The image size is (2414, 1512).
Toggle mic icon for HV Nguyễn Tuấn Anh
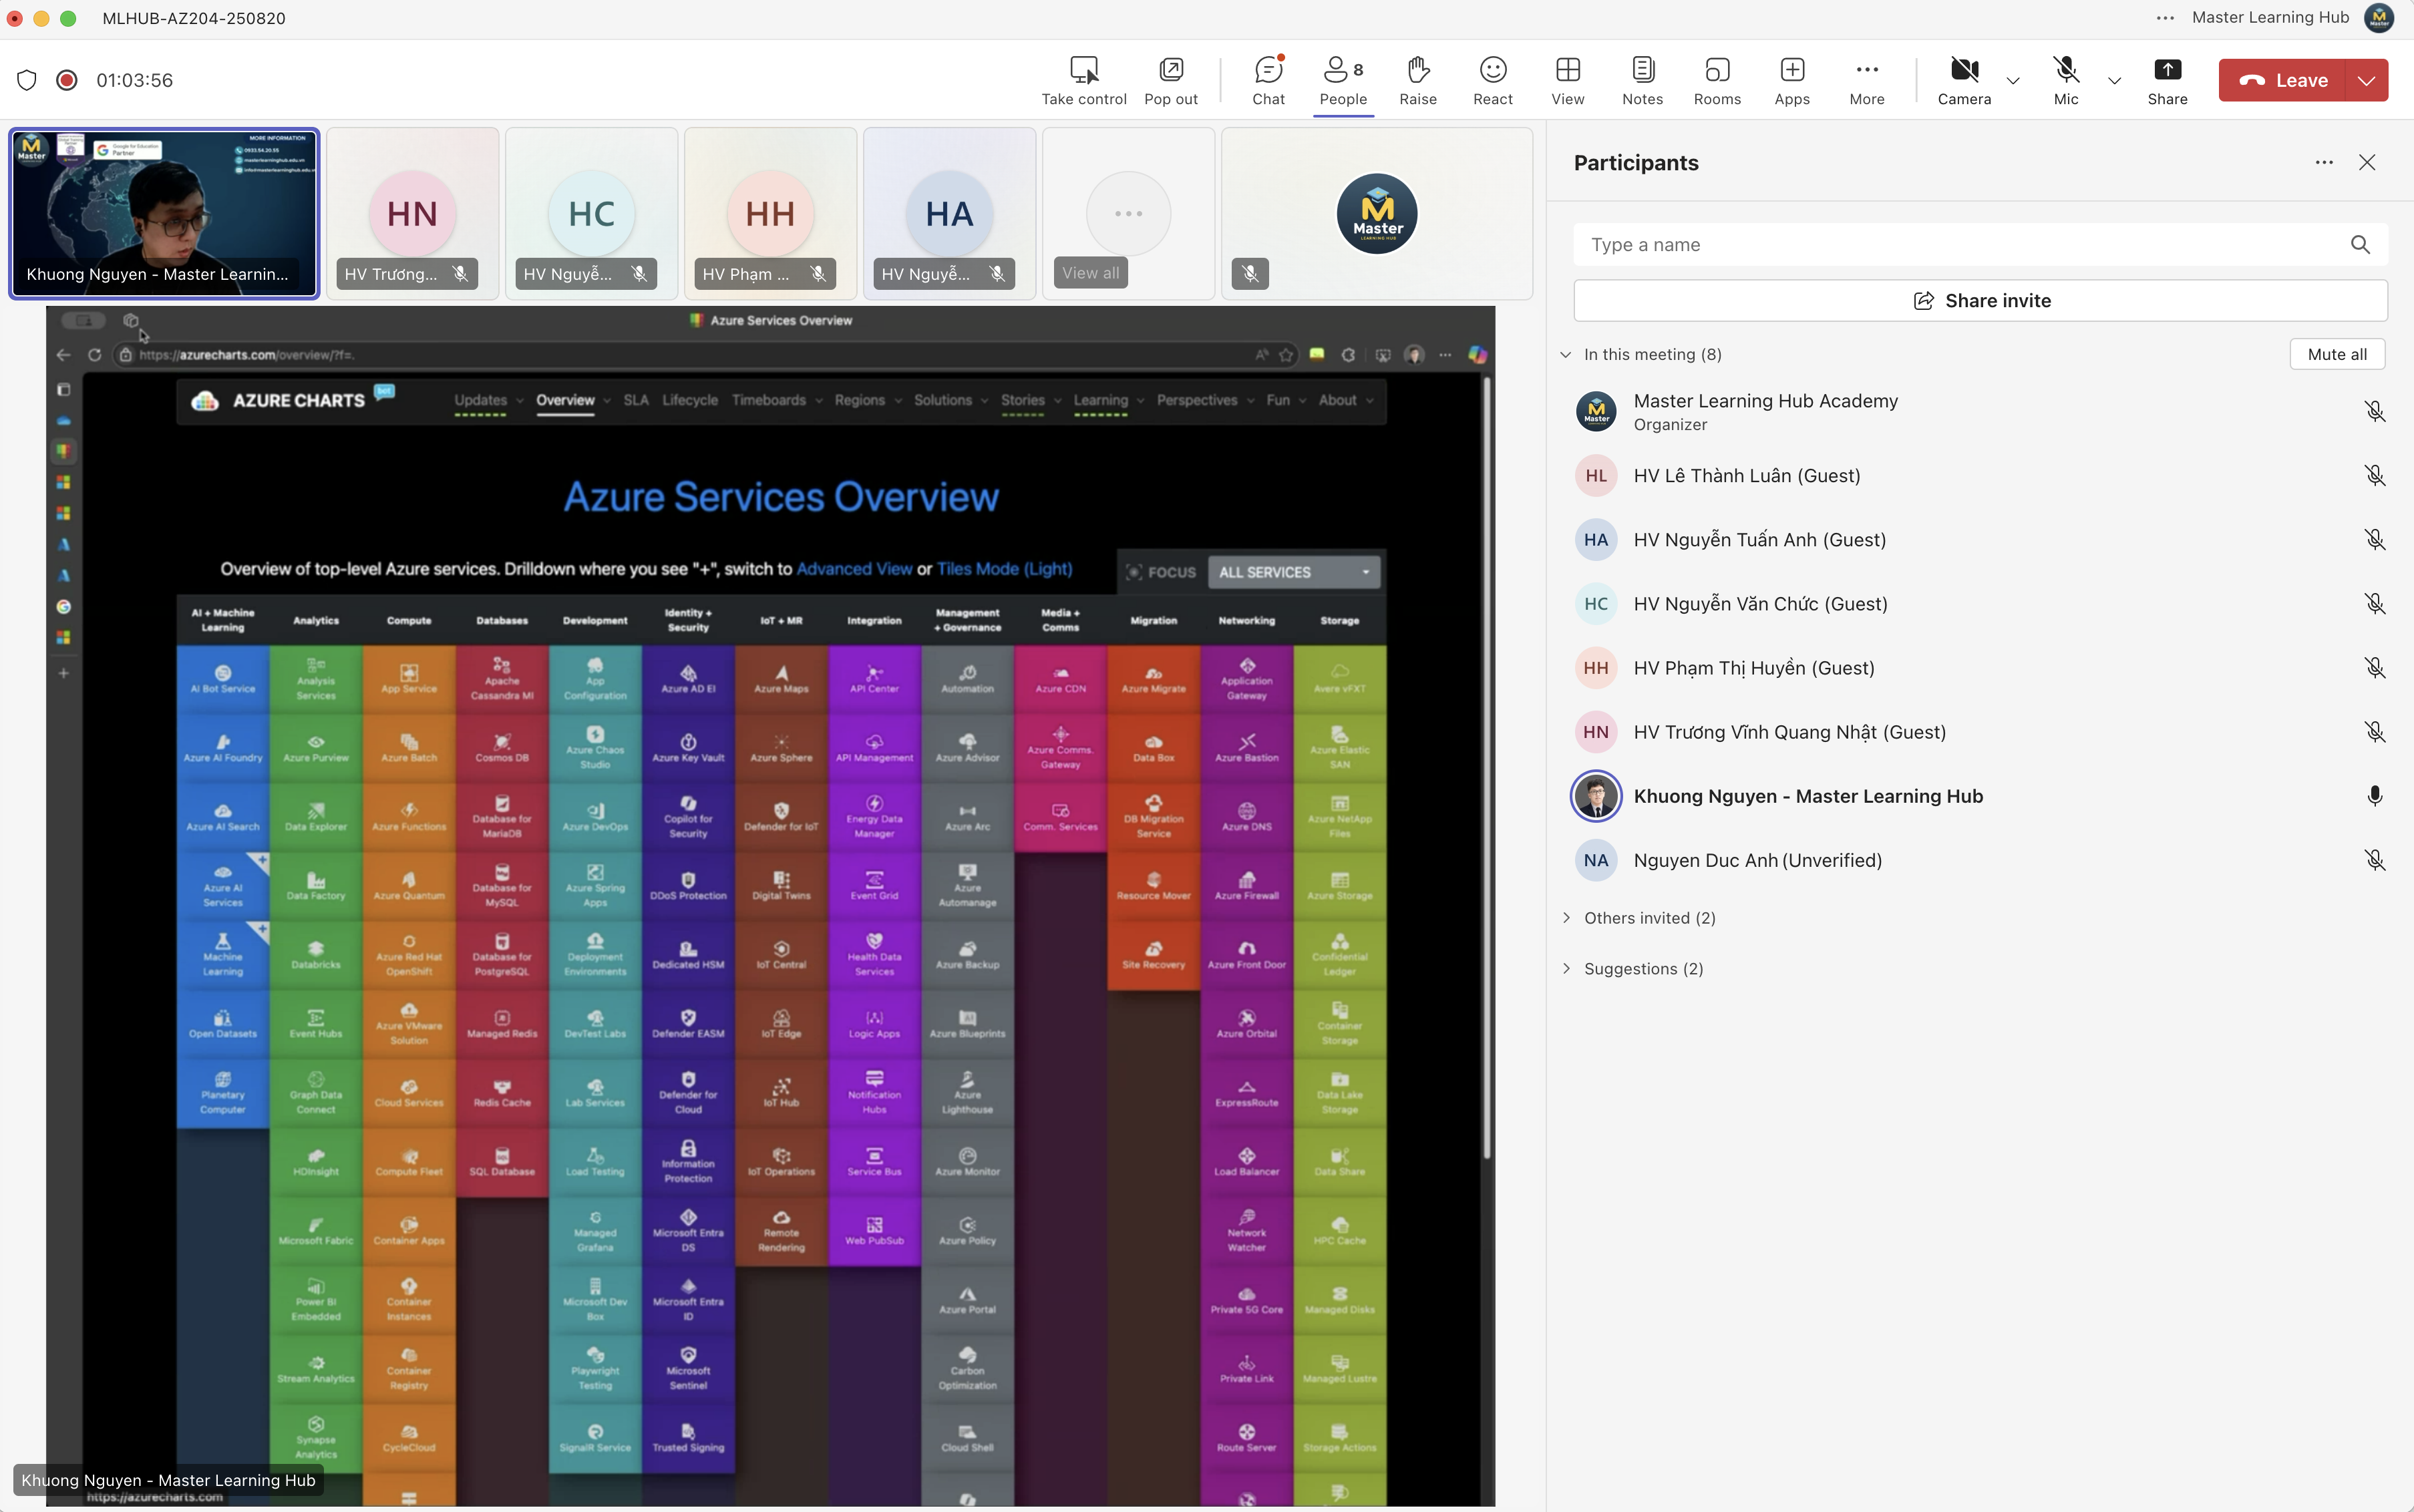point(2374,540)
